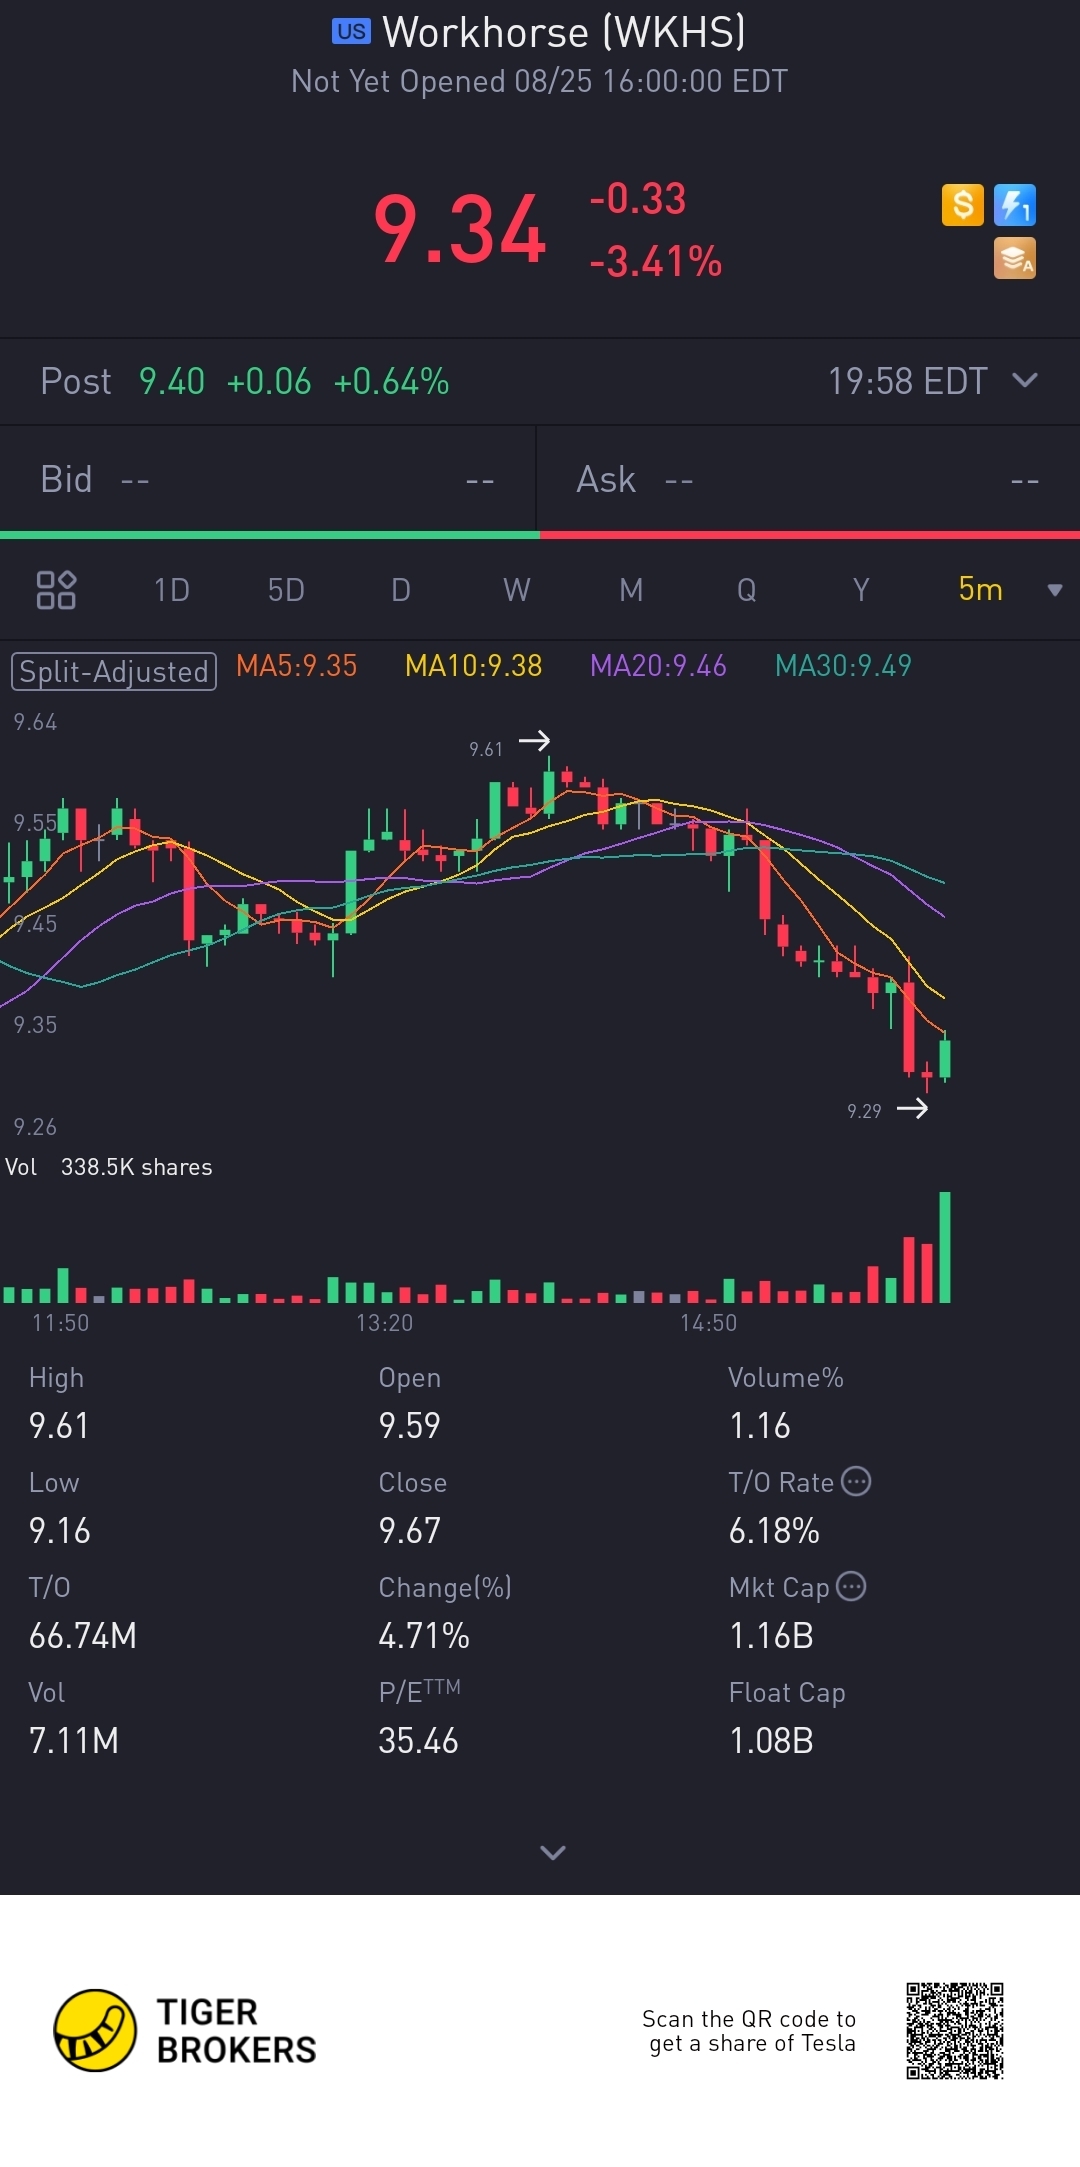Viewport: 1080px width, 2167px height.
Task: Tap the tan stacked coins icon
Action: 1014,258
